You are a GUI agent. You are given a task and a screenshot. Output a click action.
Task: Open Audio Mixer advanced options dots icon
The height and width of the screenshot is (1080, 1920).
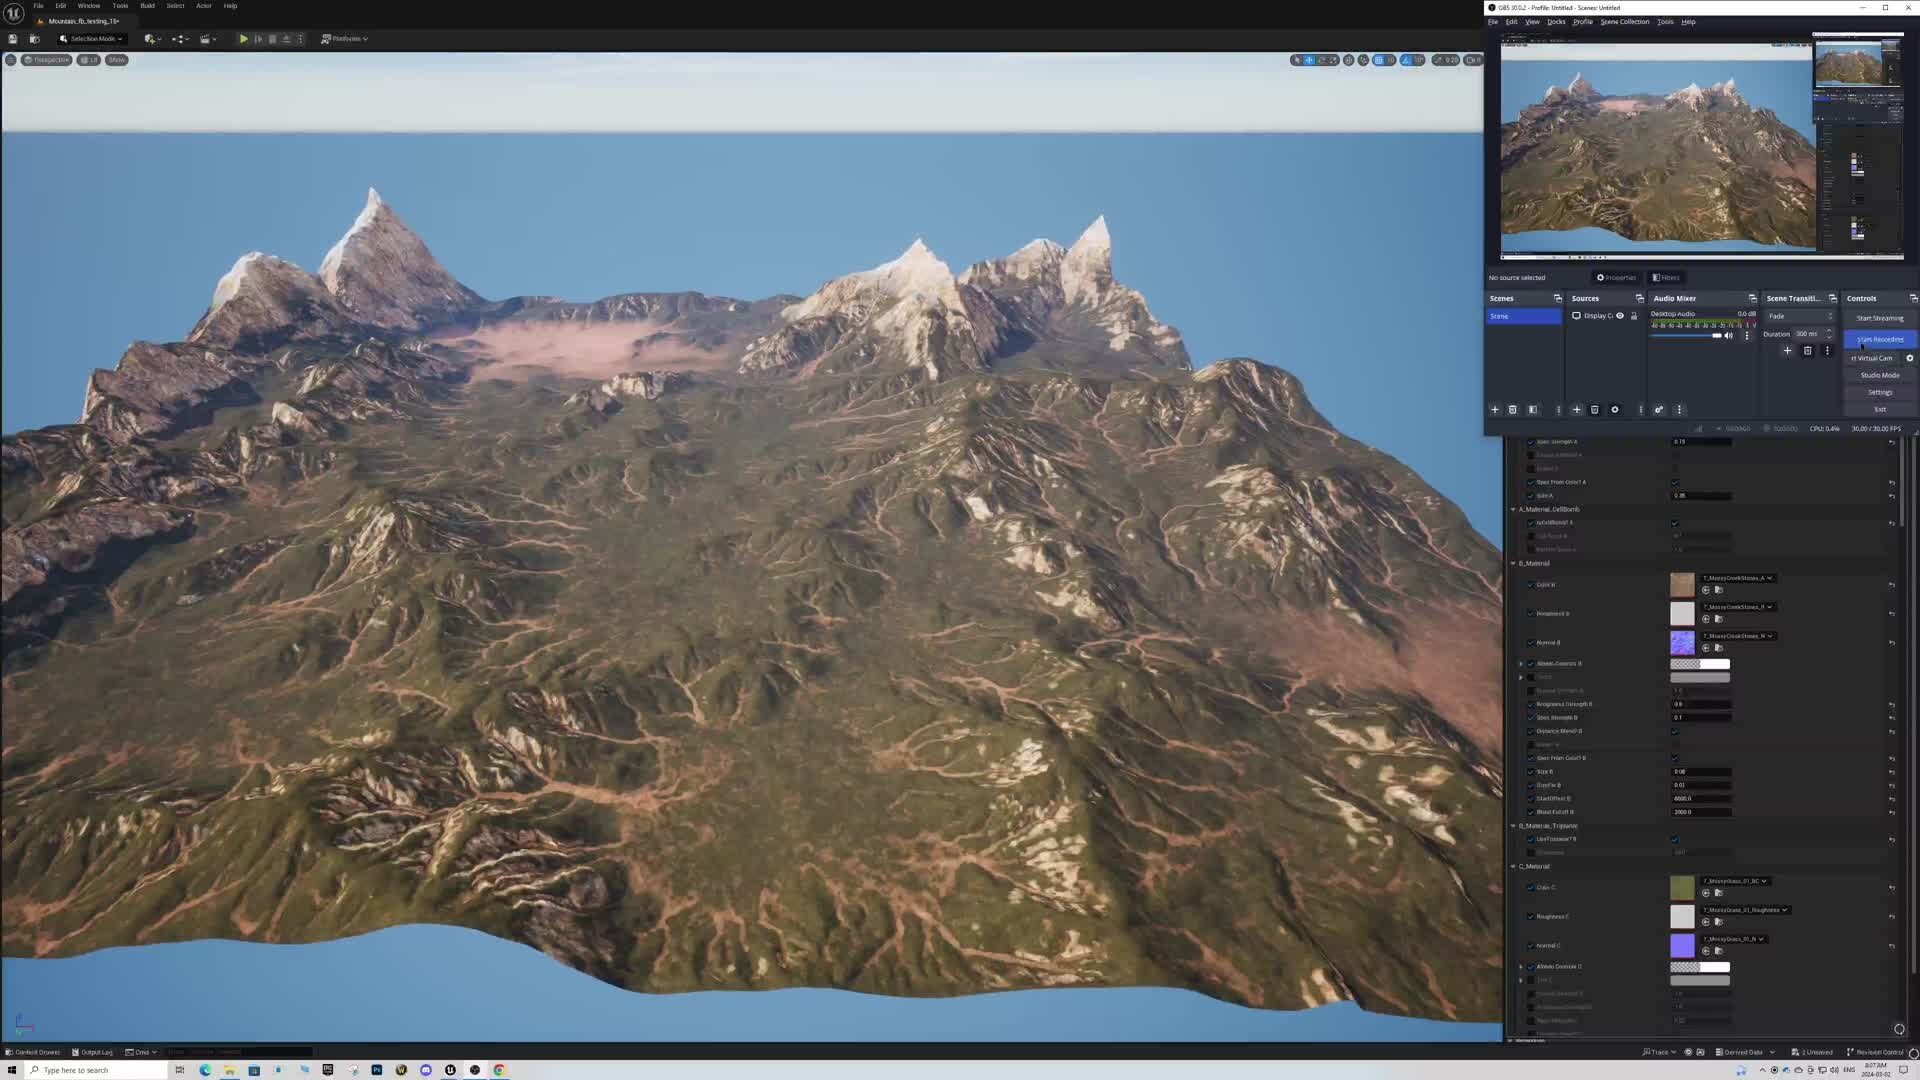[x=1747, y=335]
